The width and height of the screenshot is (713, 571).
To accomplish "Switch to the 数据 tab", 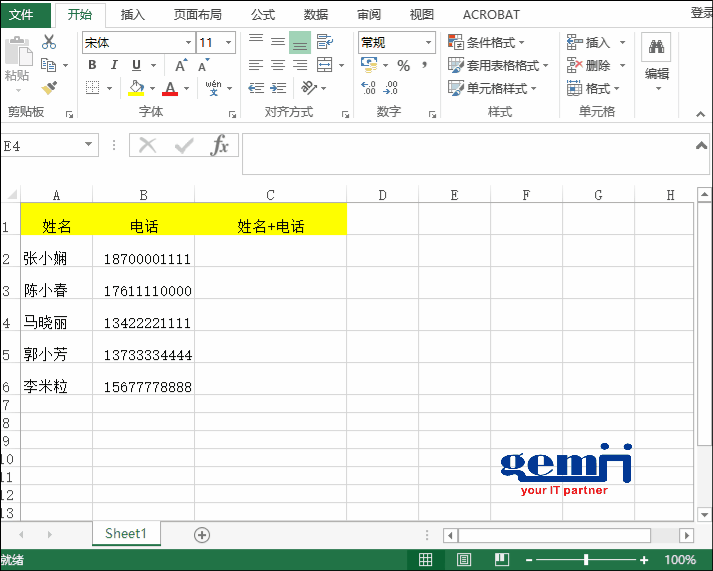I will tap(316, 15).
